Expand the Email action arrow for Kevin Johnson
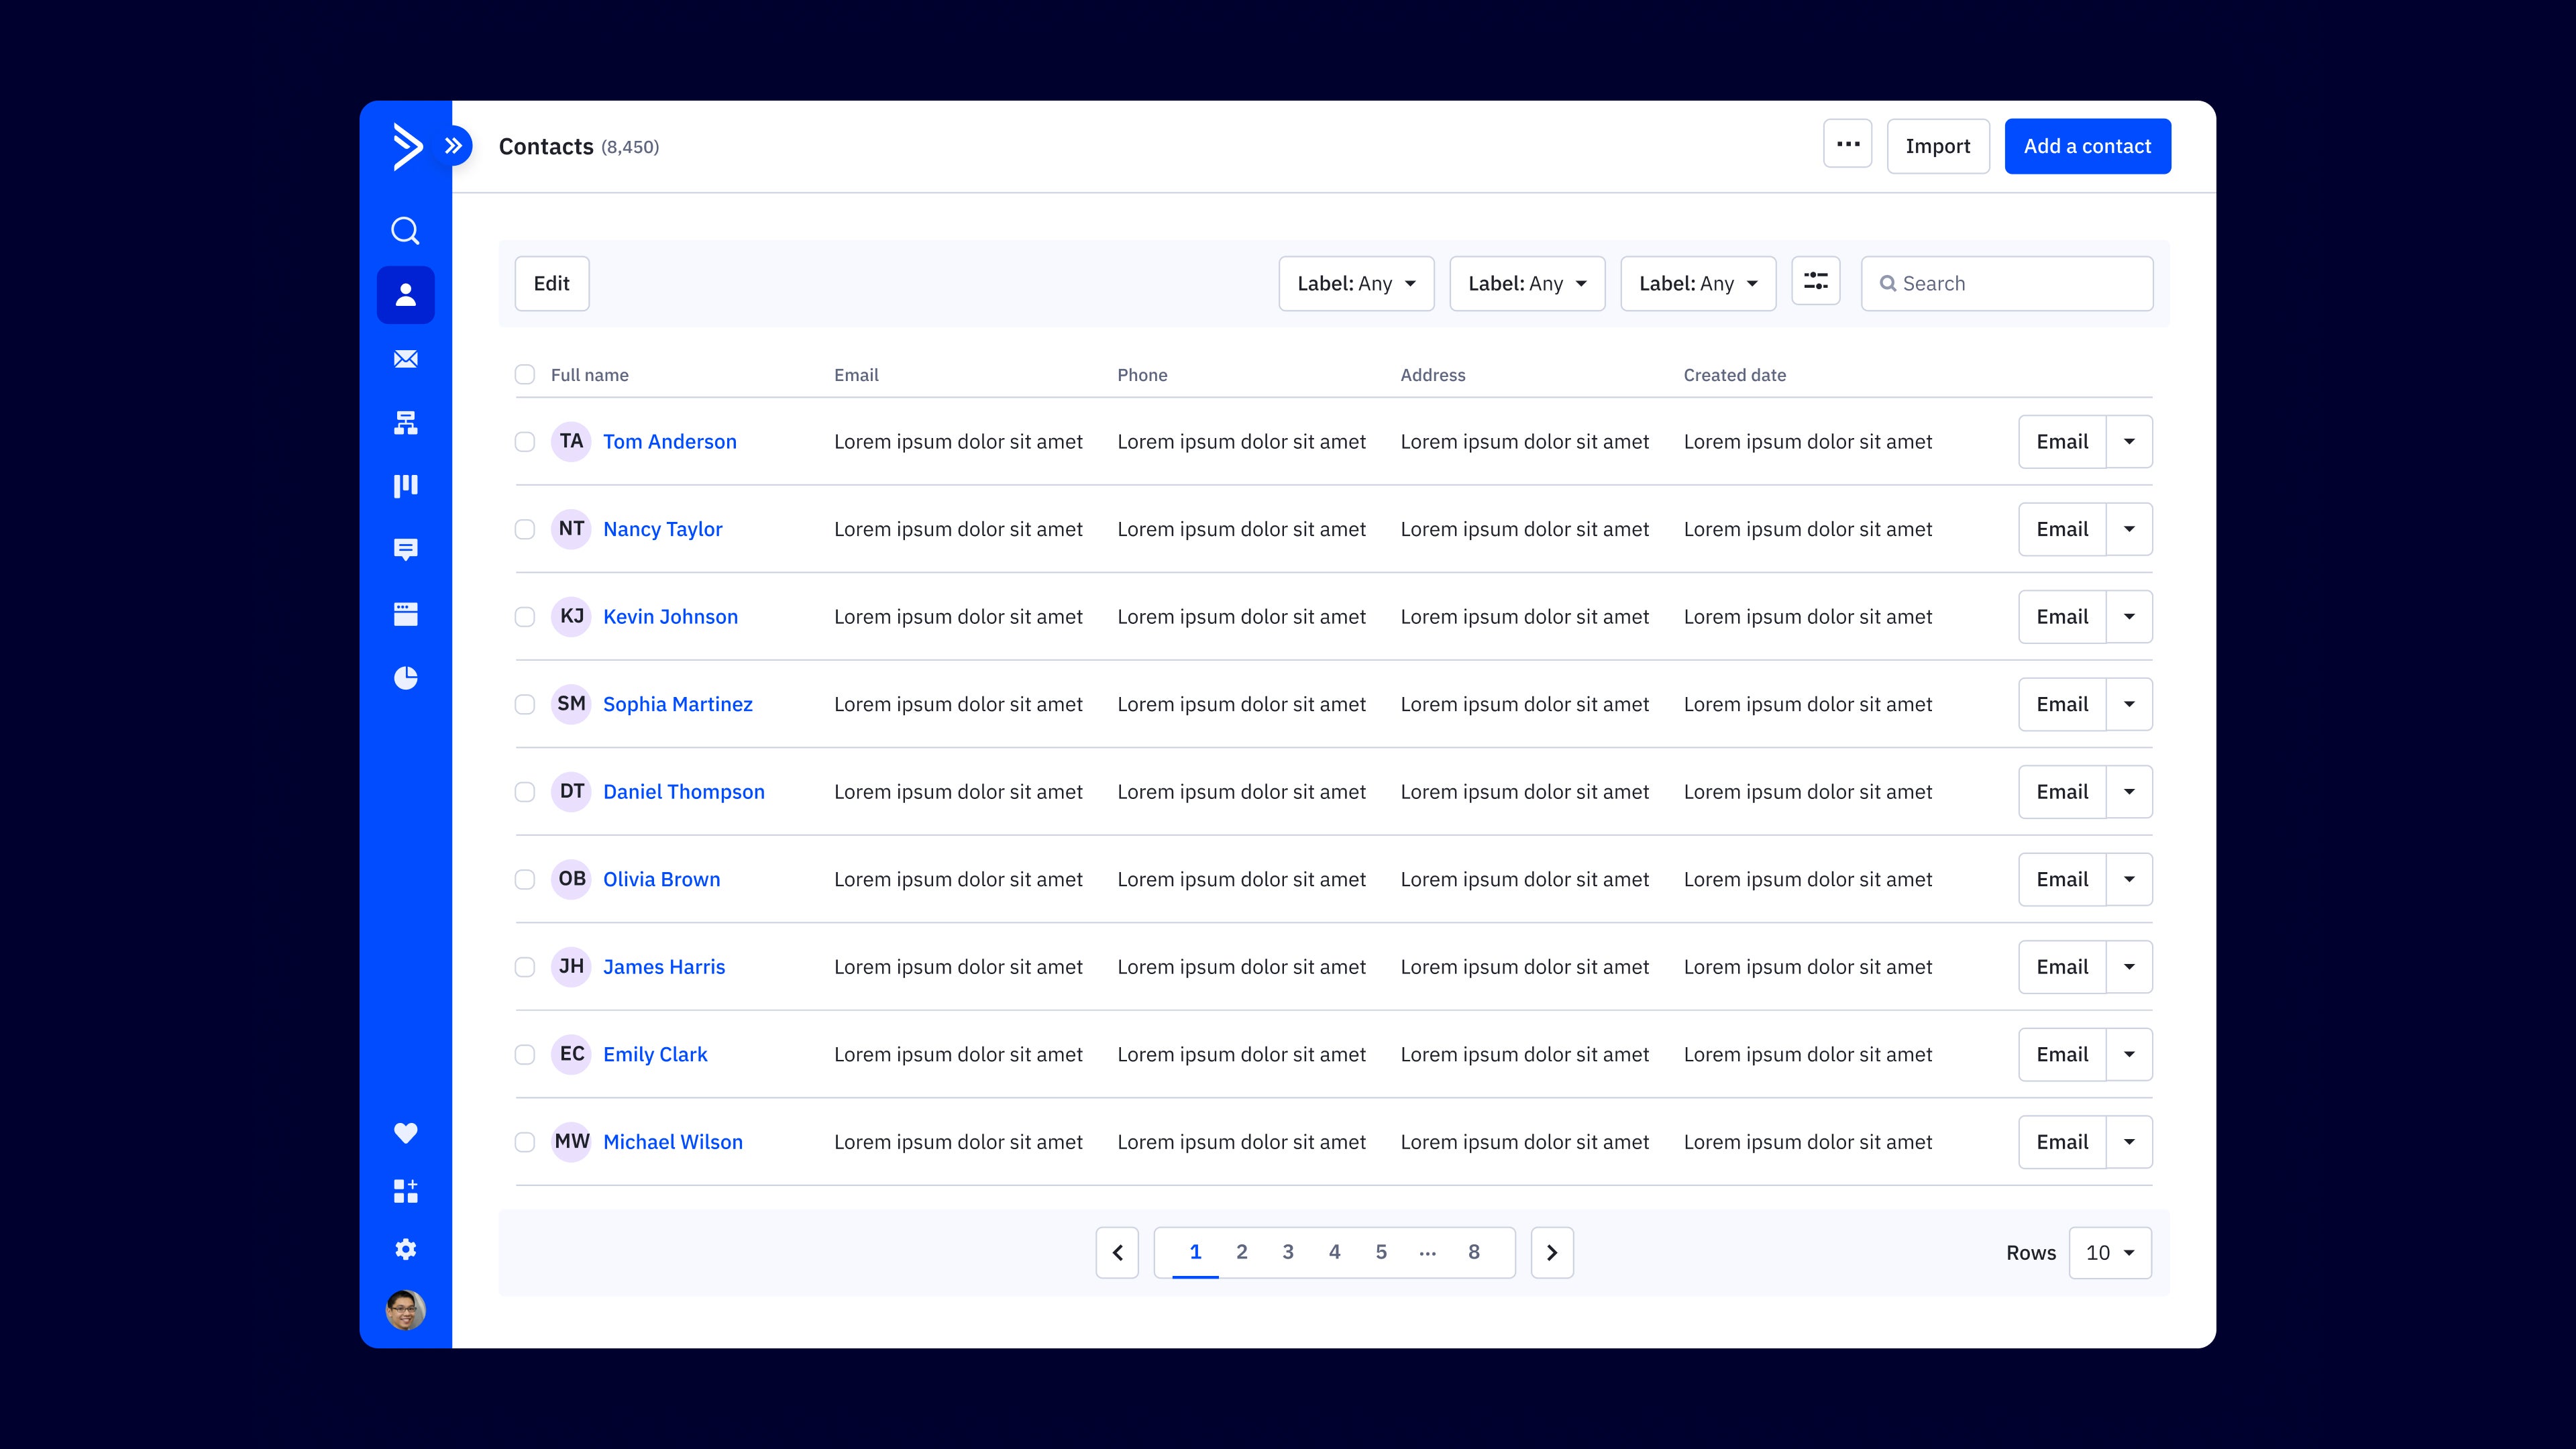The width and height of the screenshot is (2576, 1449). click(x=2129, y=617)
